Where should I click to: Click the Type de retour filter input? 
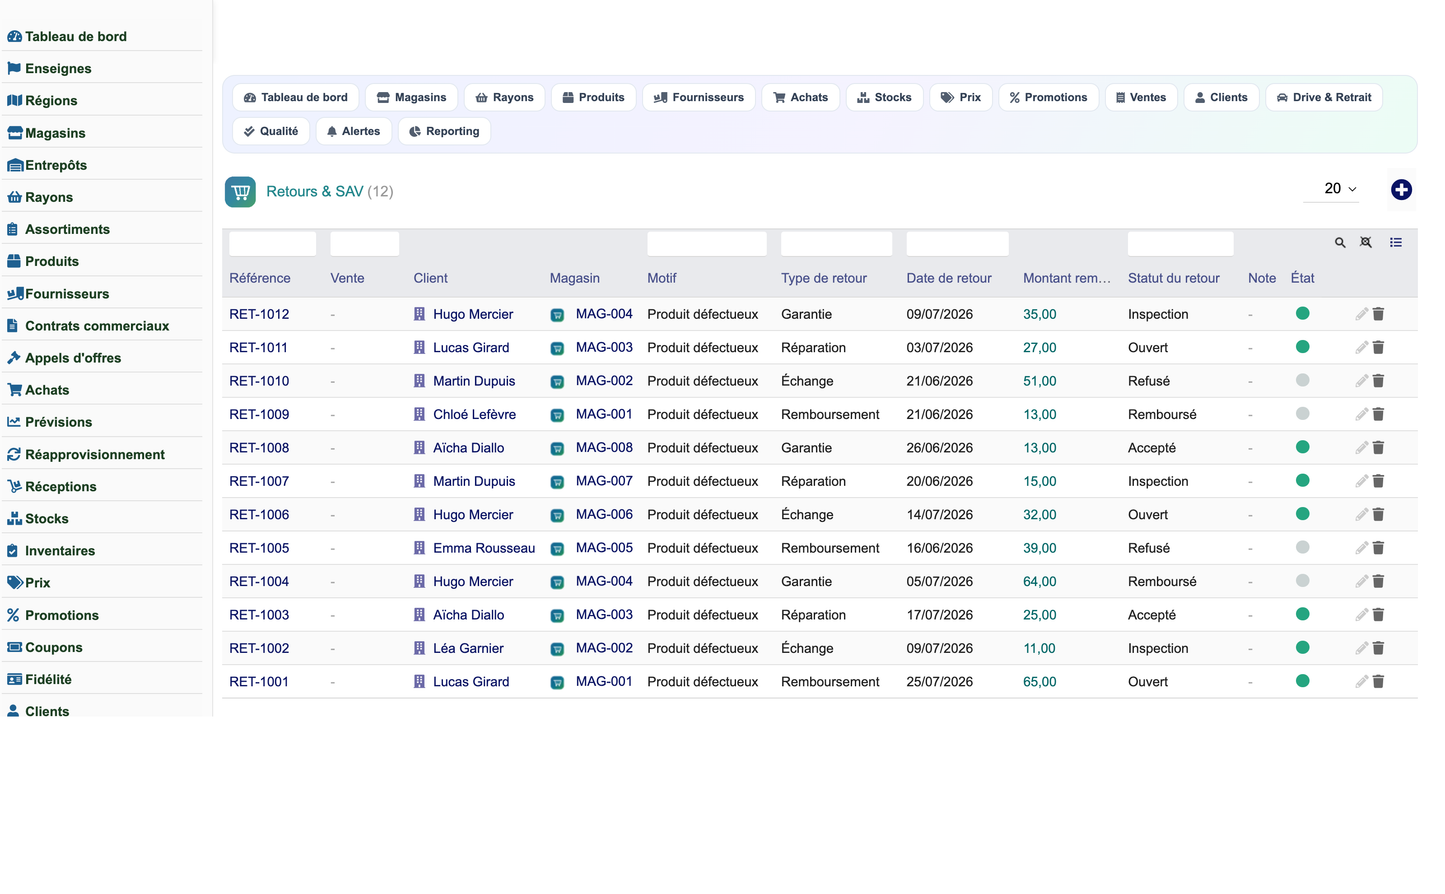point(836,244)
